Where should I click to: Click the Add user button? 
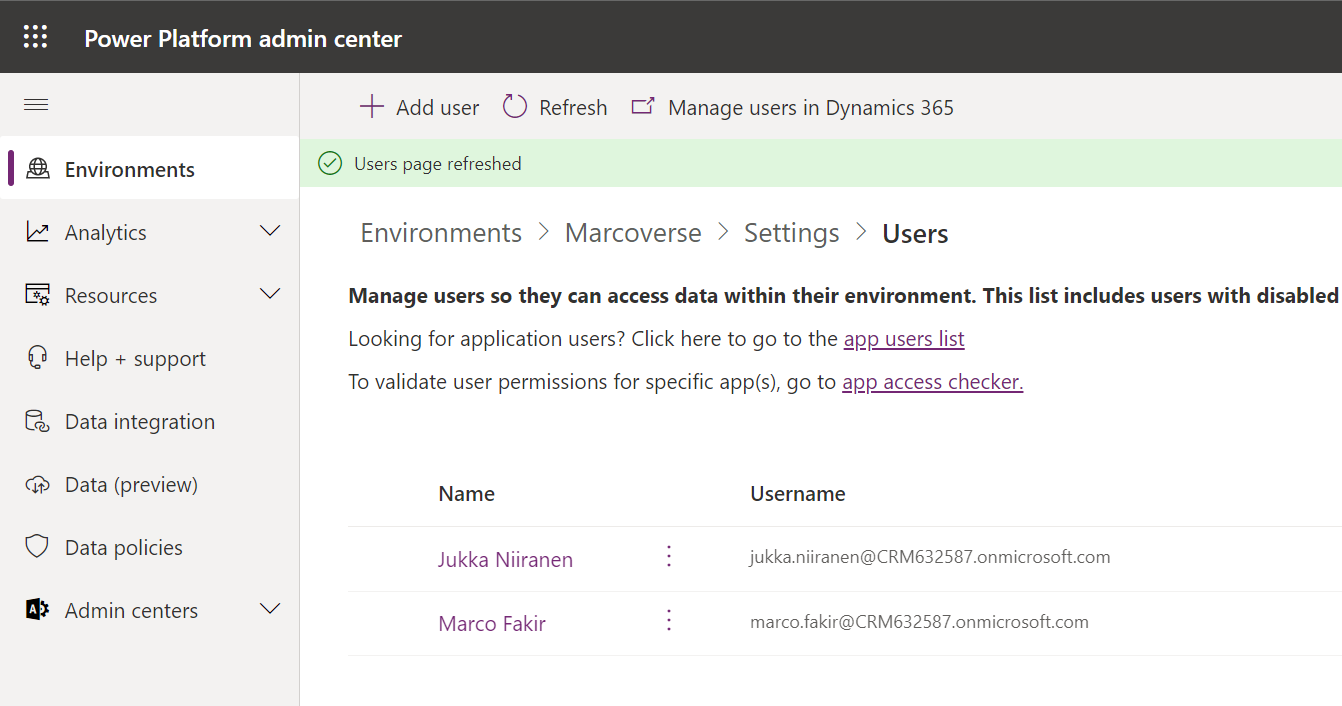420,107
